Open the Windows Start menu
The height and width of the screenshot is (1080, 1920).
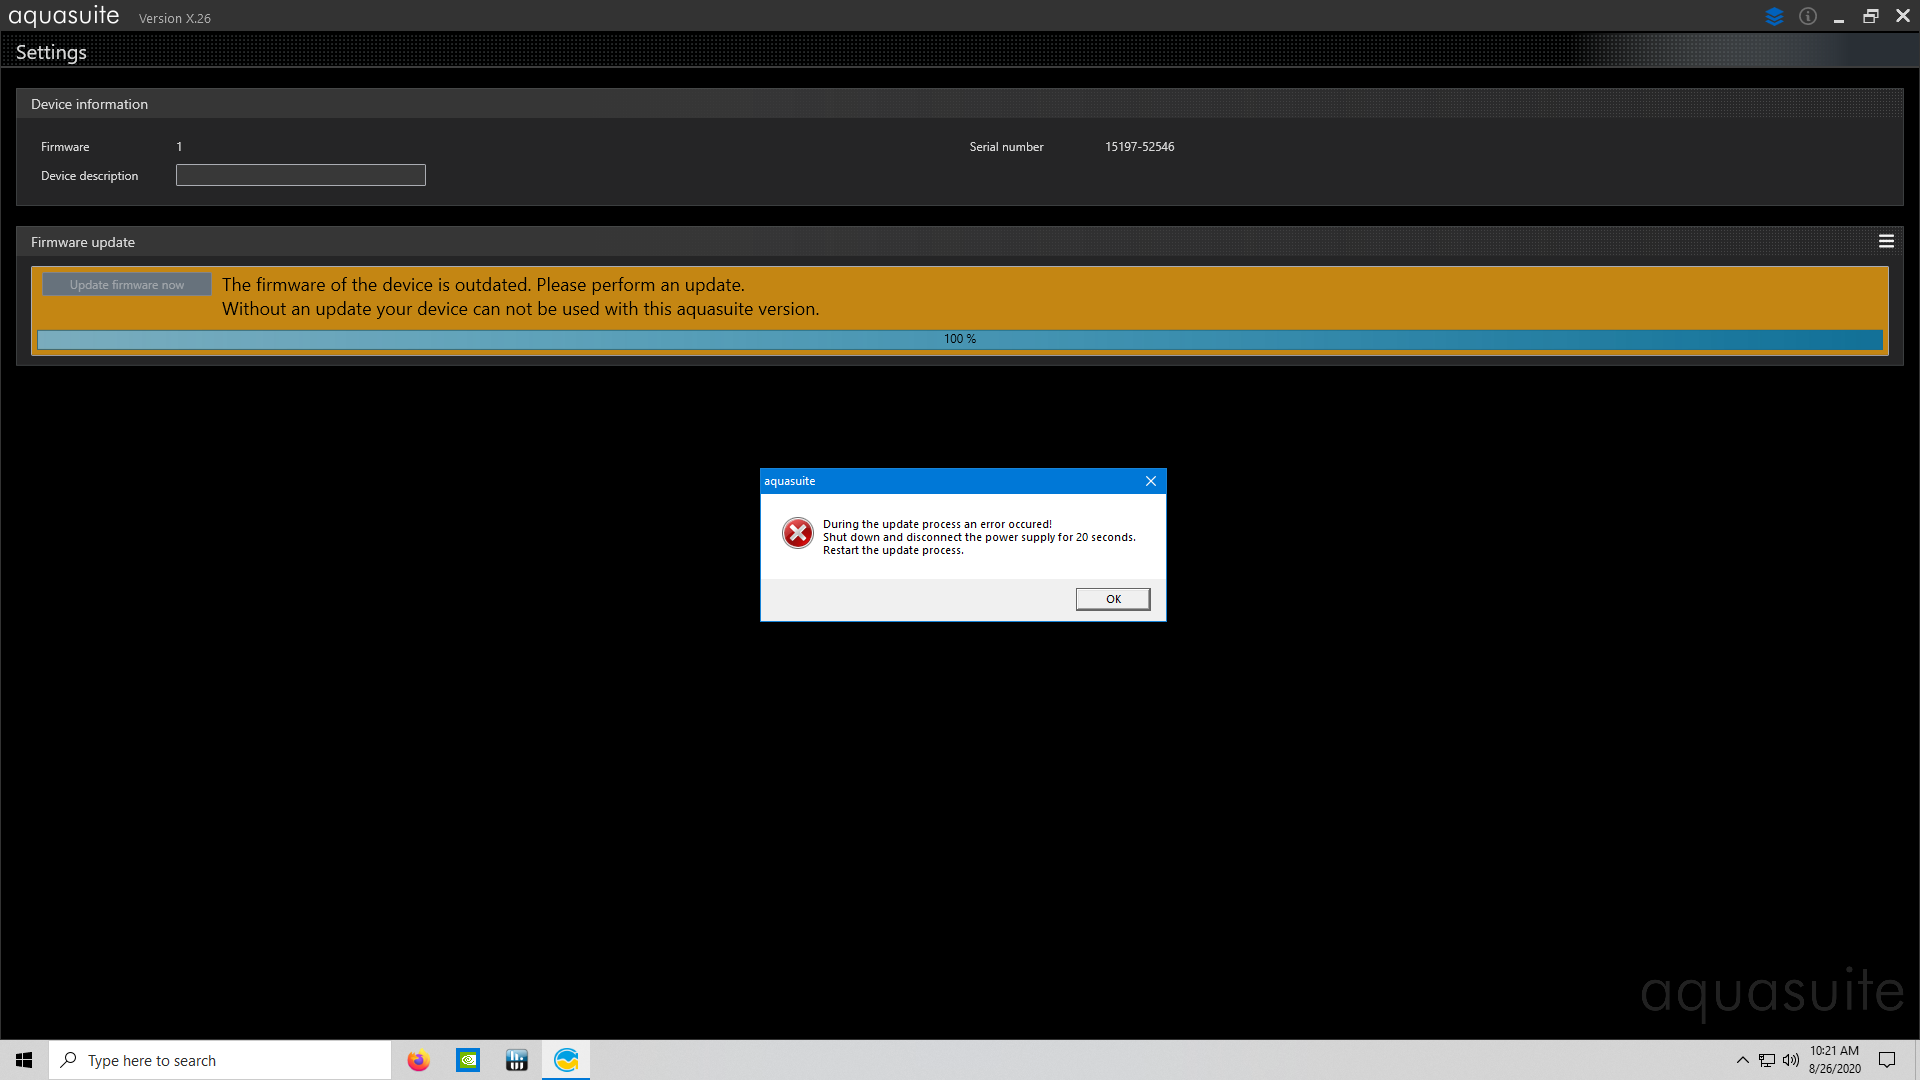(x=24, y=1060)
